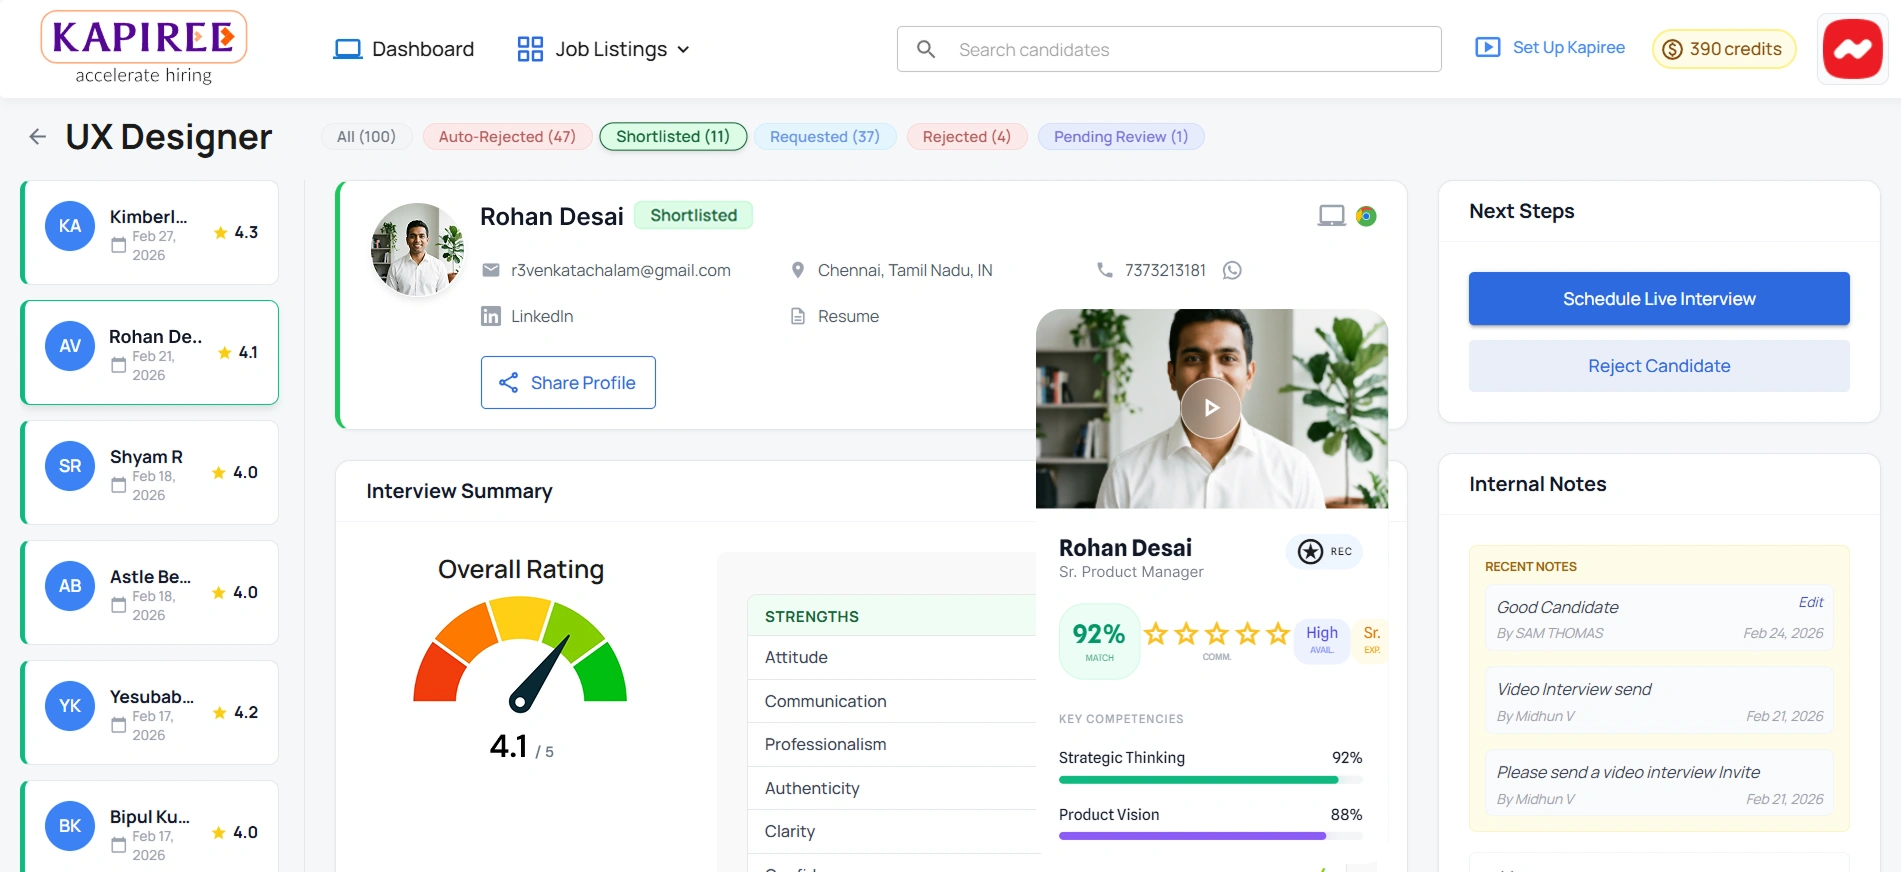Play Rohan Desai's video interview
The width and height of the screenshot is (1902, 872).
point(1210,408)
